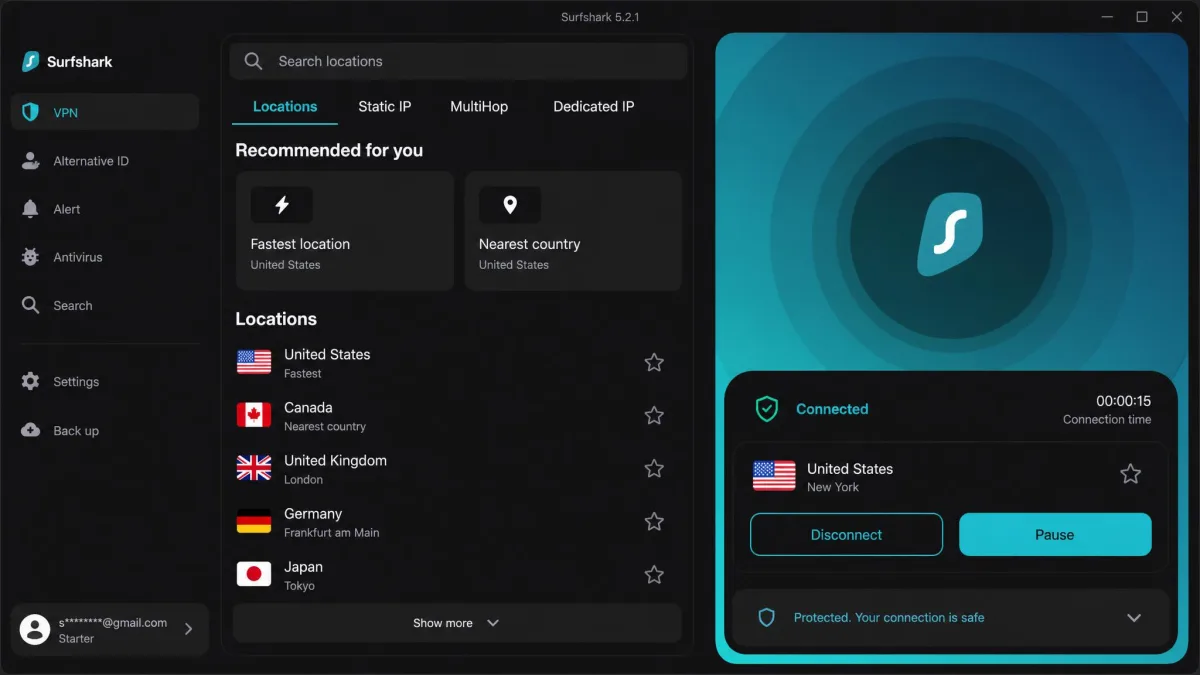Click 'Protected. Your connection is safe' text
Screen dimensions: 1200x675
point(889,618)
